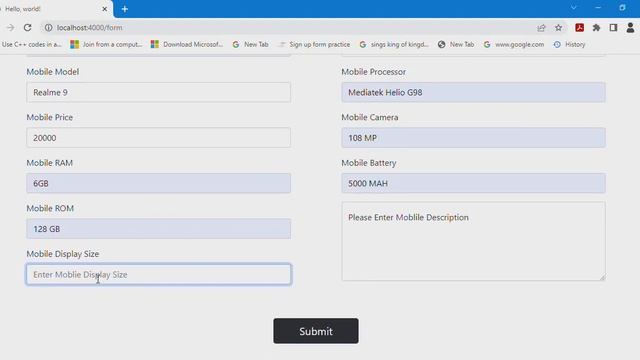Open 'Download Microsof...' bookmark
This screenshot has height=360, width=640.
point(187,44)
